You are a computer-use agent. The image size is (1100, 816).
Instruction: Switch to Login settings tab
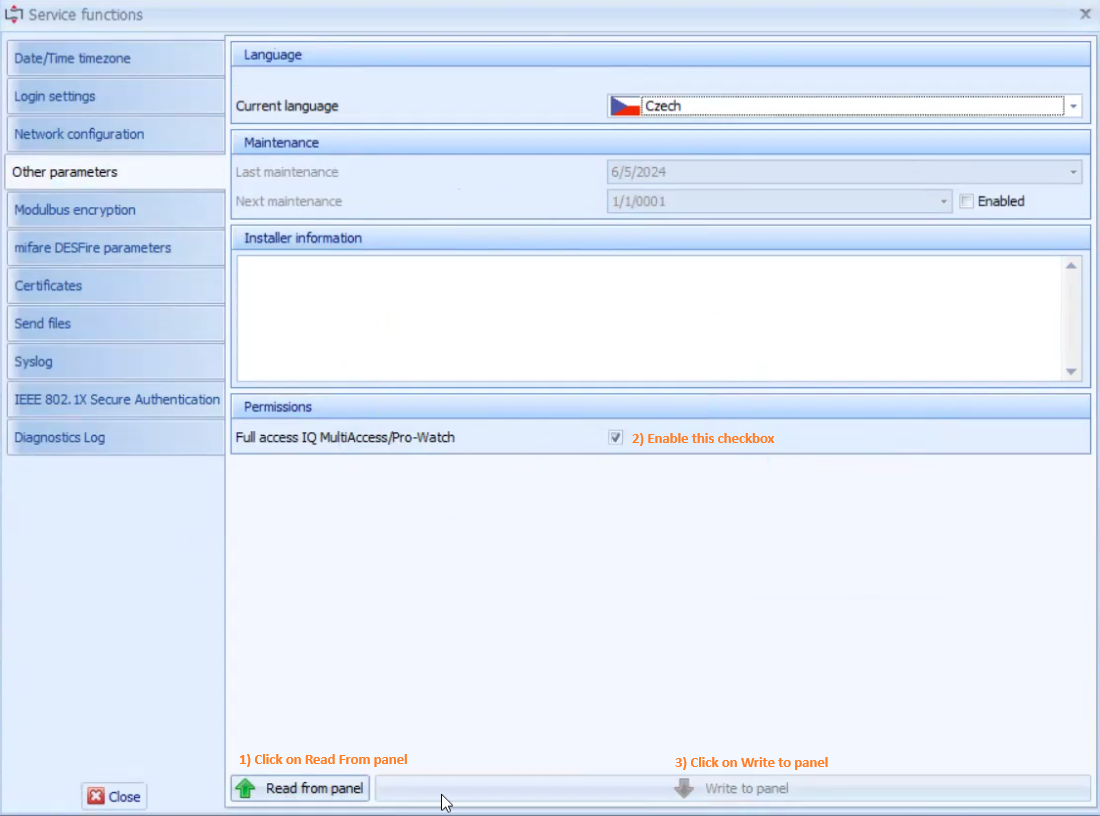[x=116, y=96]
